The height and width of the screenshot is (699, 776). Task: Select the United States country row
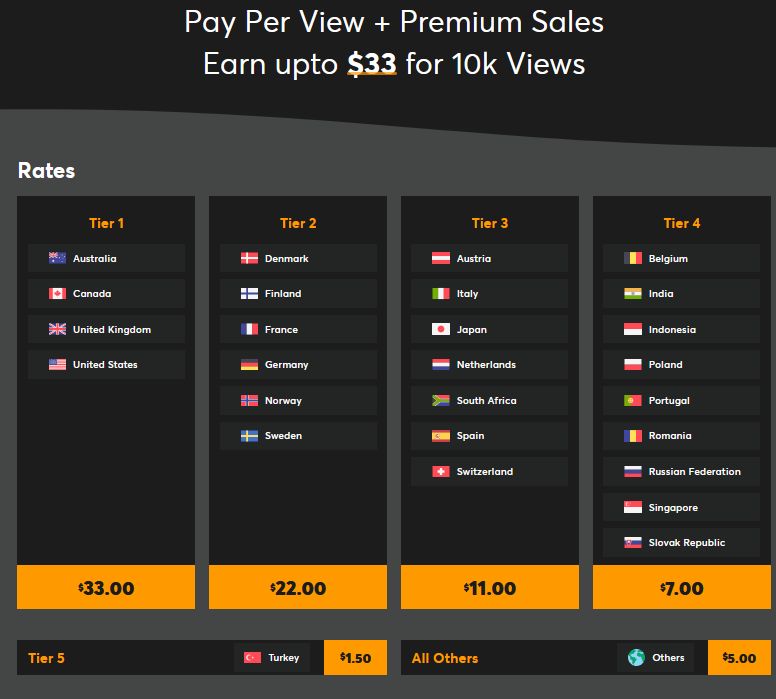coord(106,365)
